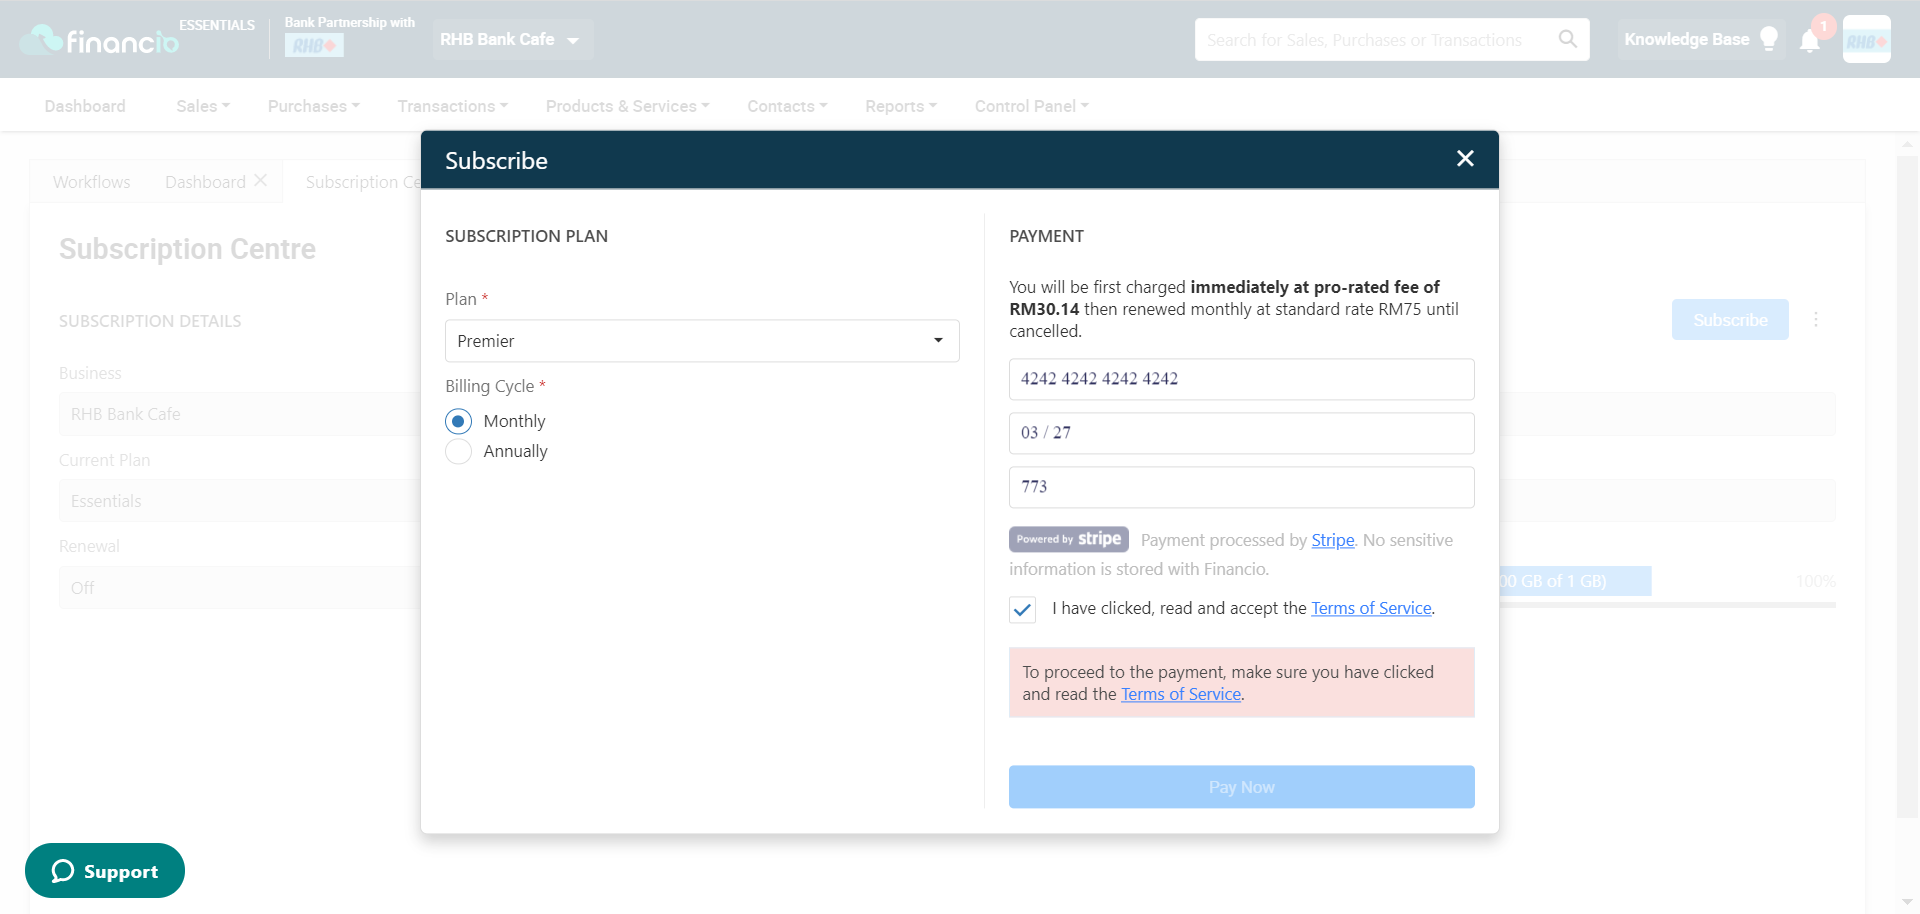
Task: Expand the Plan dropdown showing Premier
Action: pyautogui.click(x=702, y=341)
